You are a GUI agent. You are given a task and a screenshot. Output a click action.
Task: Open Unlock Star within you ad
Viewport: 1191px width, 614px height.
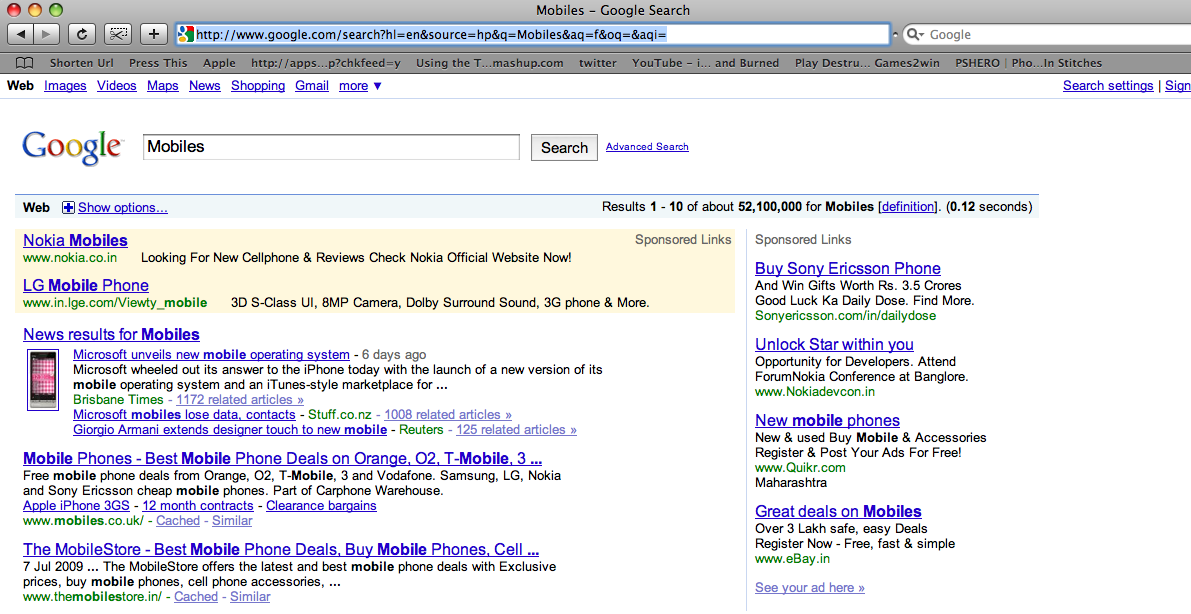834,345
